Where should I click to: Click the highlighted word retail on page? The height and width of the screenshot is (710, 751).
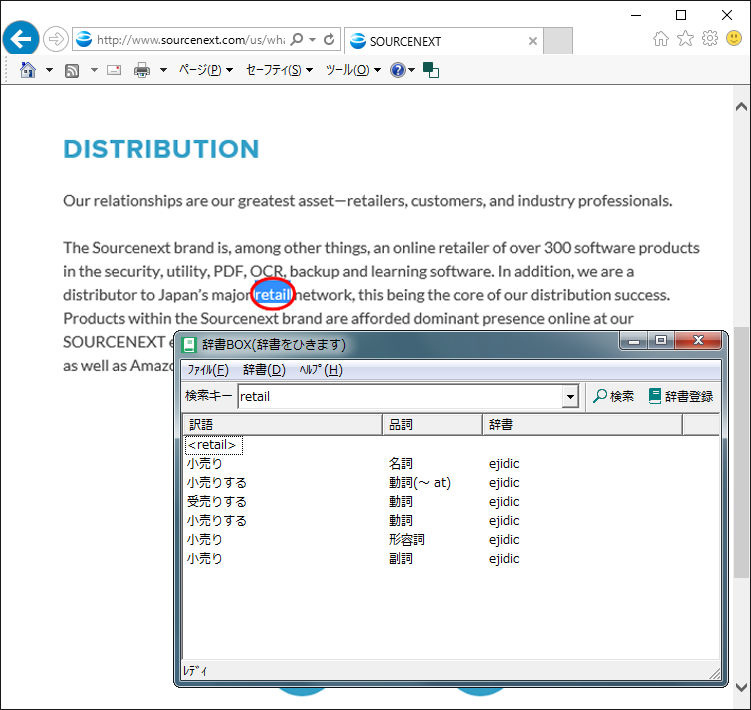(x=273, y=295)
